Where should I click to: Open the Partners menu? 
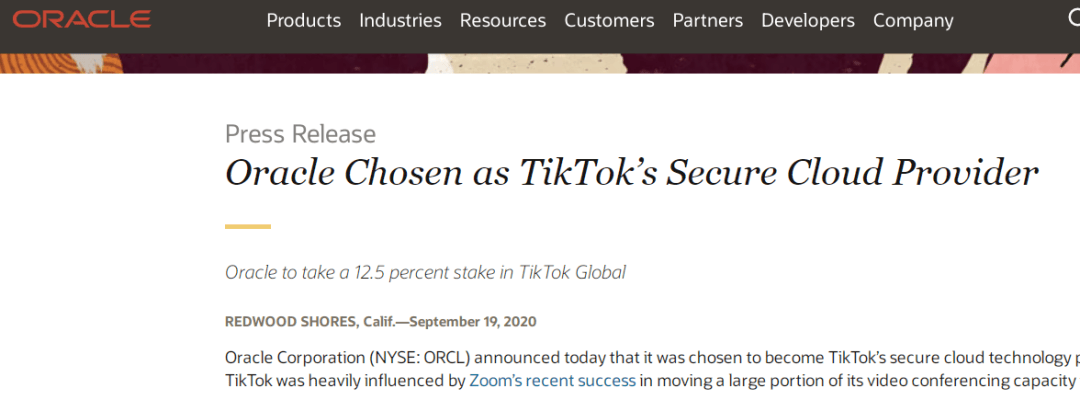(707, 20)
